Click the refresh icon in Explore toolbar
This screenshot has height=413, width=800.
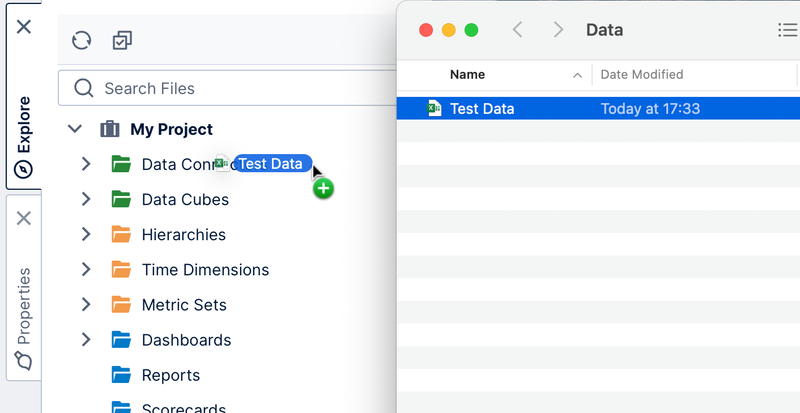point(82,40)
